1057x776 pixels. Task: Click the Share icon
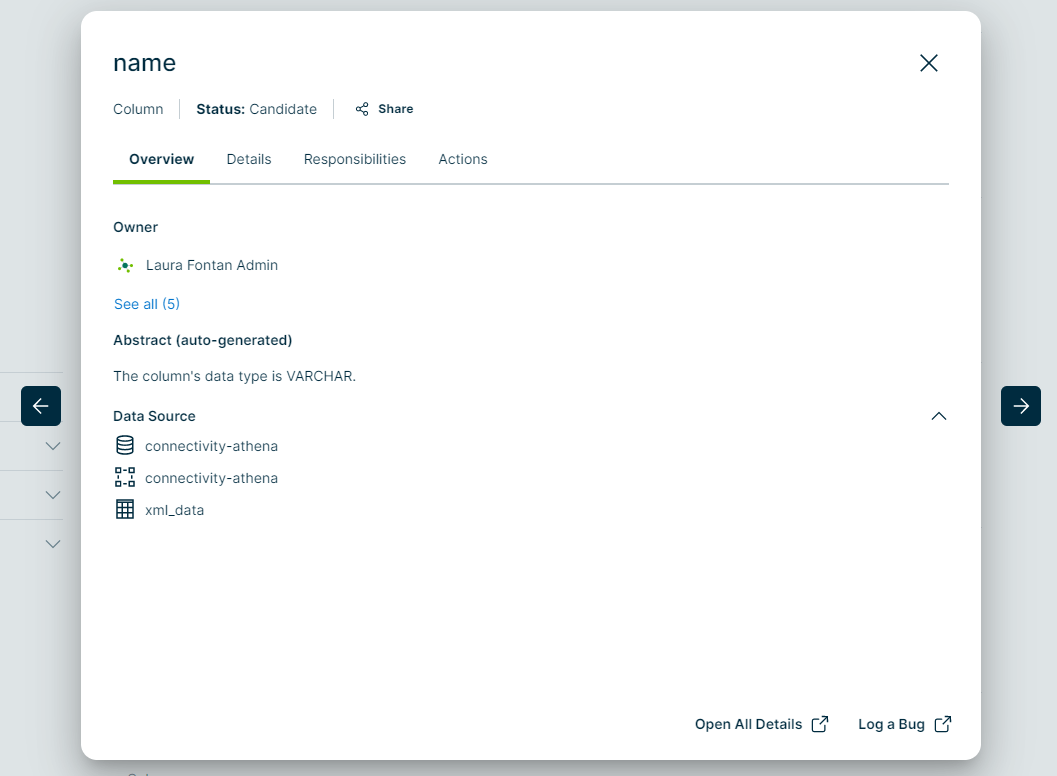(x=362, y=109)
